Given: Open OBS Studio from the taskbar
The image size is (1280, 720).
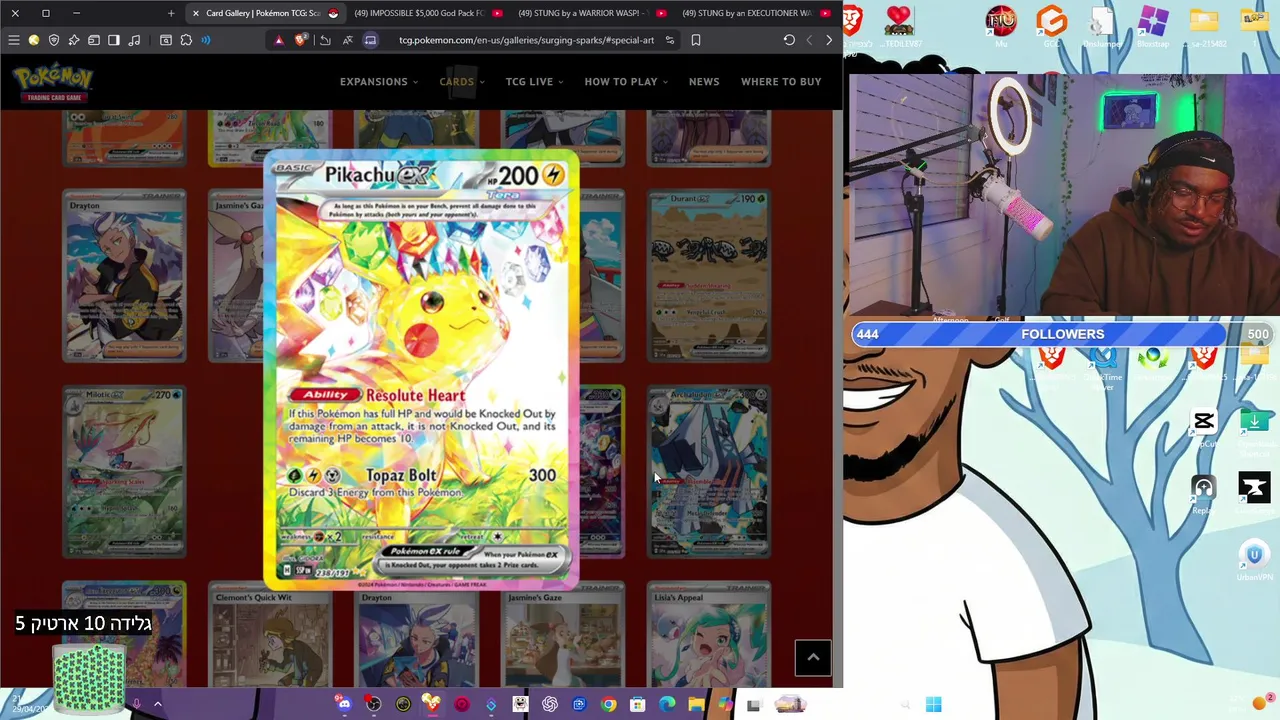Looking at the screenshot, I should 373,704.
